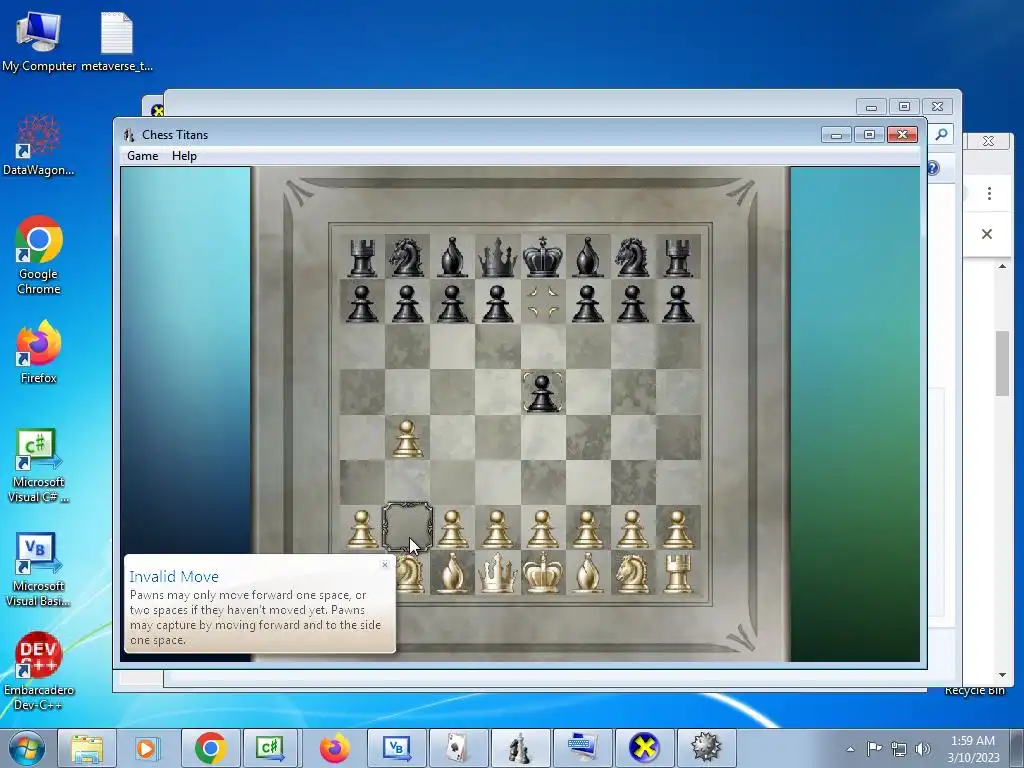Select the white bishop on c1
Screen dimensions: 1024x768
tap(452, 573)
